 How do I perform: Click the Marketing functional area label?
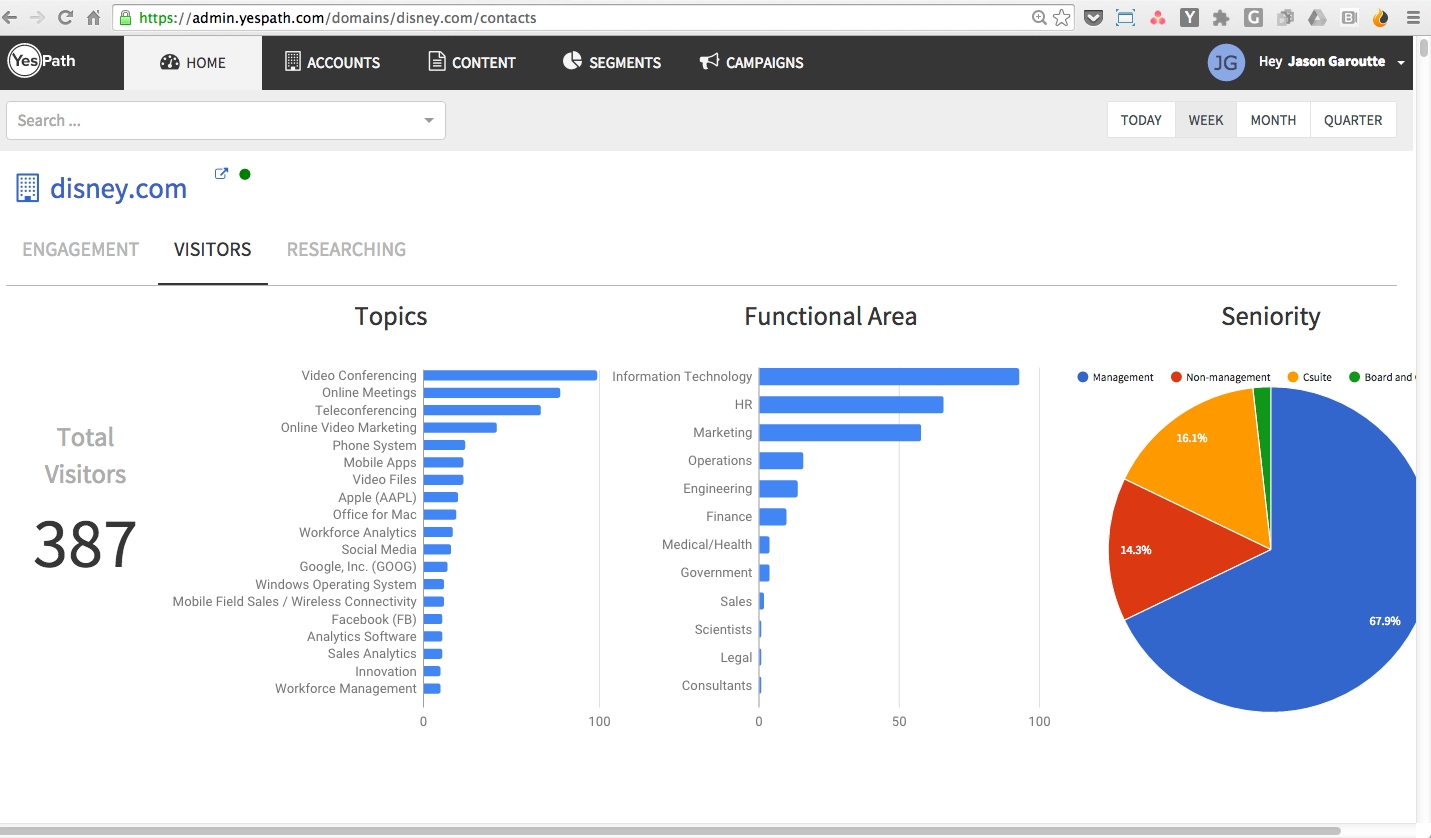tap(722, 433)
